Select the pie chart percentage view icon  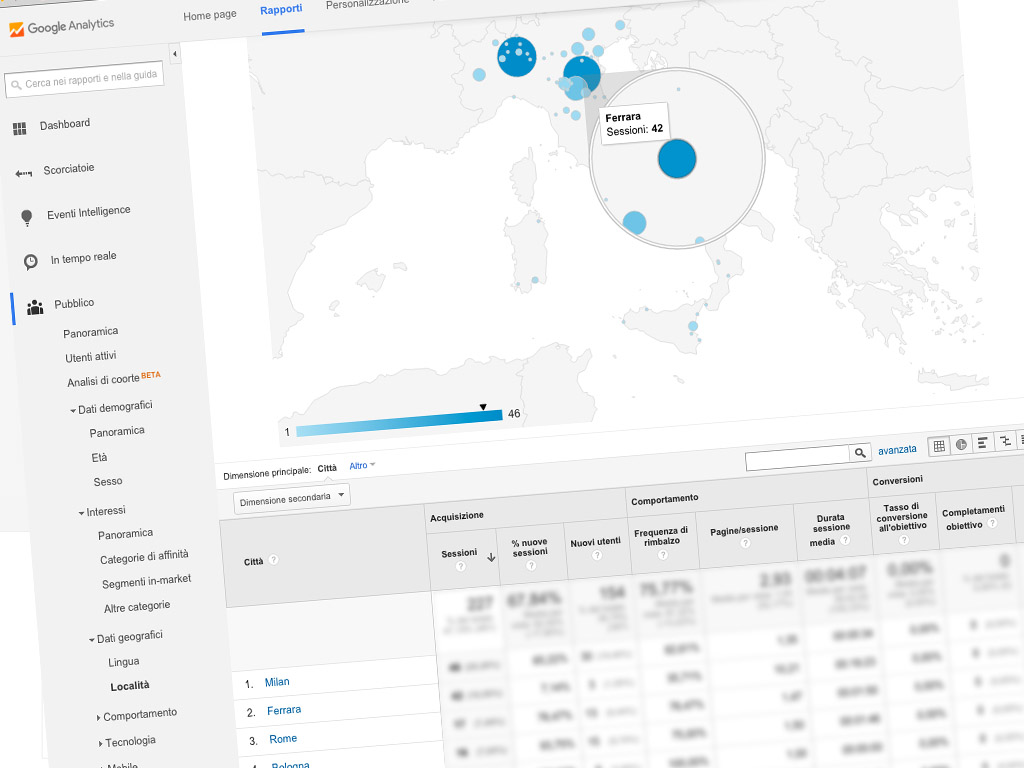(961, 445)
